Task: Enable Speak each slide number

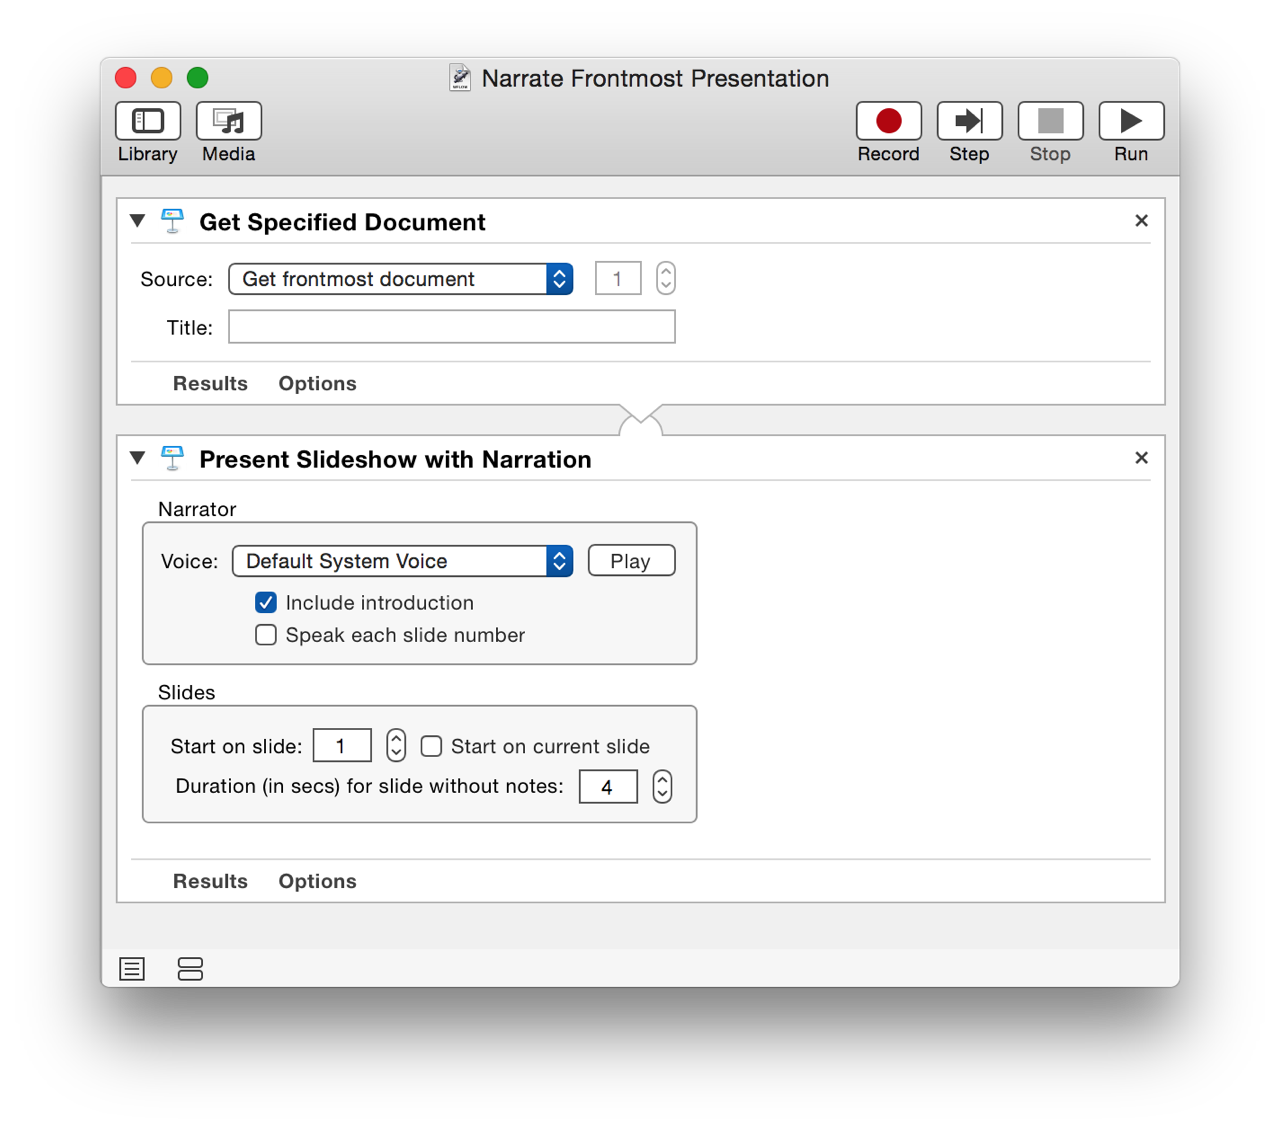Action: pos(266,635)
